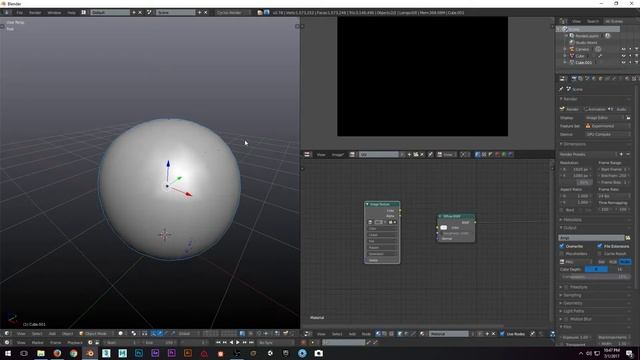The width and height of the screenshot is (640, 360).
Task: Click the viewport shading sphere icon
Action: coord(120,333)
